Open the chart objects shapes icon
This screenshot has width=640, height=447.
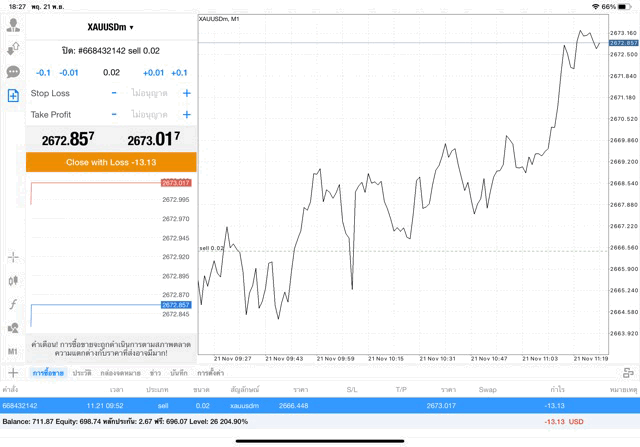(13, 328)
